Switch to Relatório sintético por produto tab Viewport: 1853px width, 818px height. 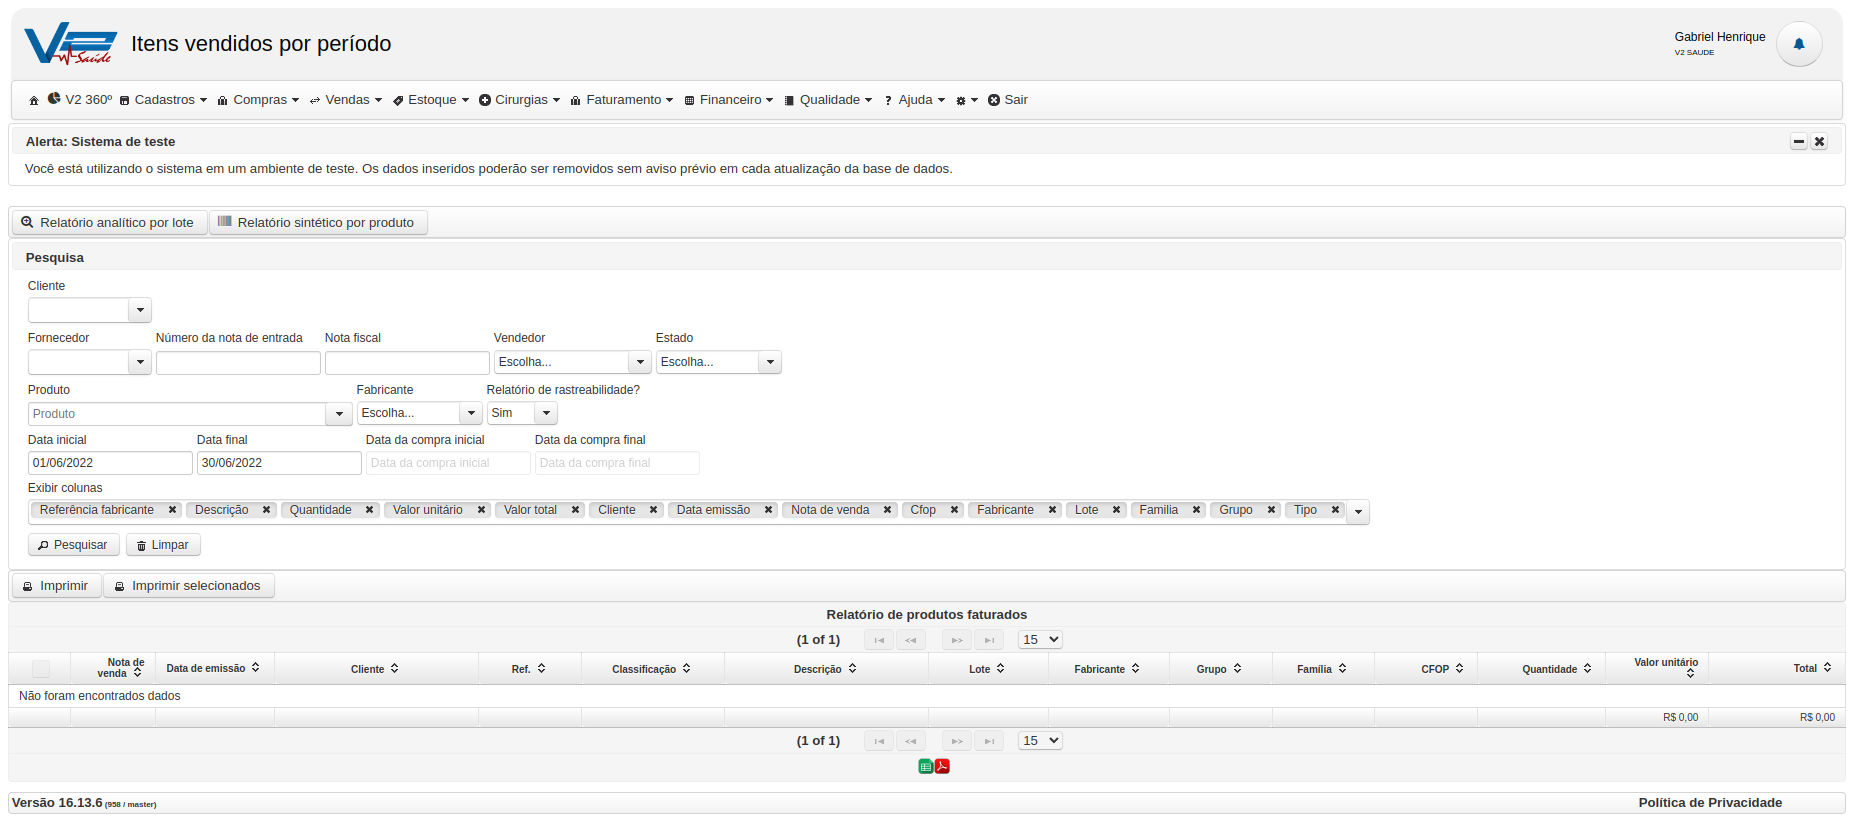pyautogui.click(x=318, y=222)
